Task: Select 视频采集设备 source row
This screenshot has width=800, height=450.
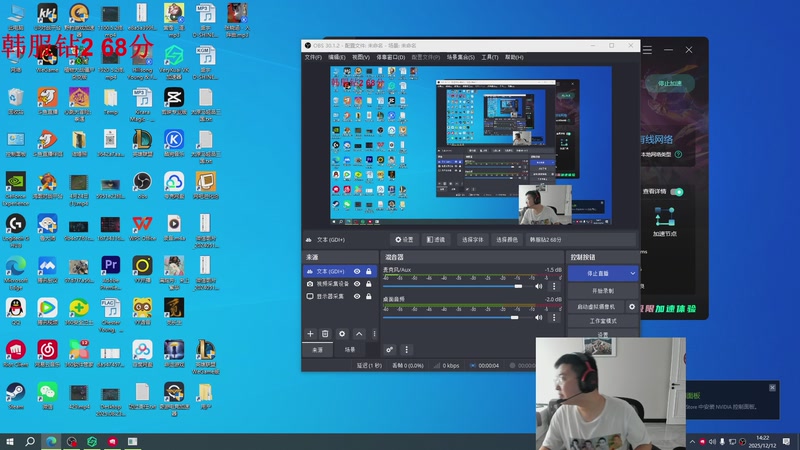Action: [x=340, y=284]
